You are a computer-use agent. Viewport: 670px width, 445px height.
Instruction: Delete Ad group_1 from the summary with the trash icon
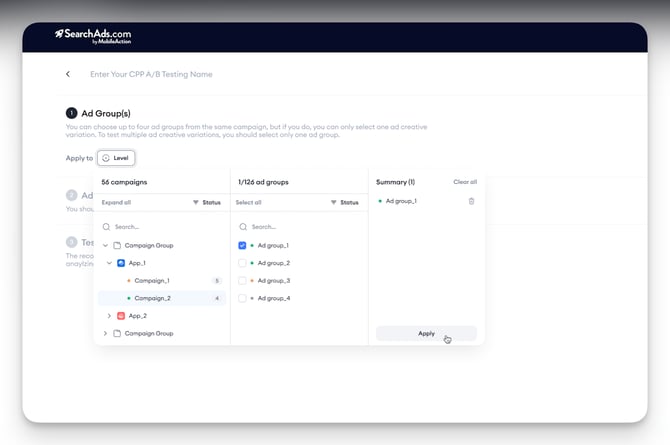[472, 201]
